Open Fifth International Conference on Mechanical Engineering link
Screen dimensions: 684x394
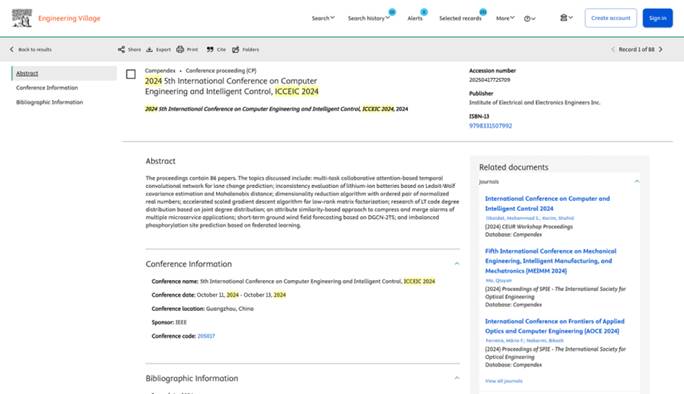coord(551,261)
